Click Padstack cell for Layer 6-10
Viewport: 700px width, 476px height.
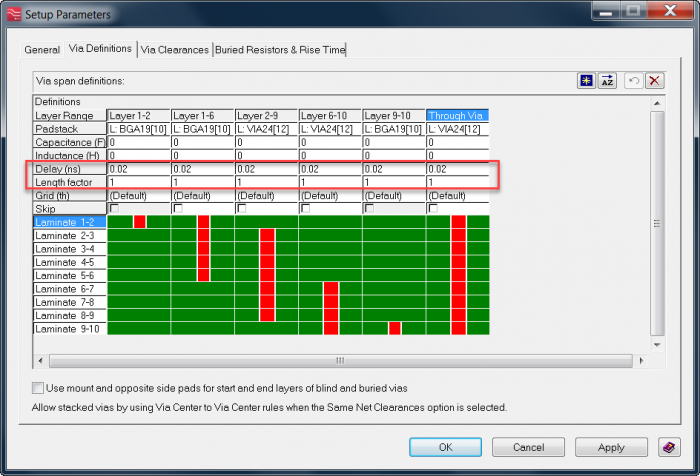(330, 129)
